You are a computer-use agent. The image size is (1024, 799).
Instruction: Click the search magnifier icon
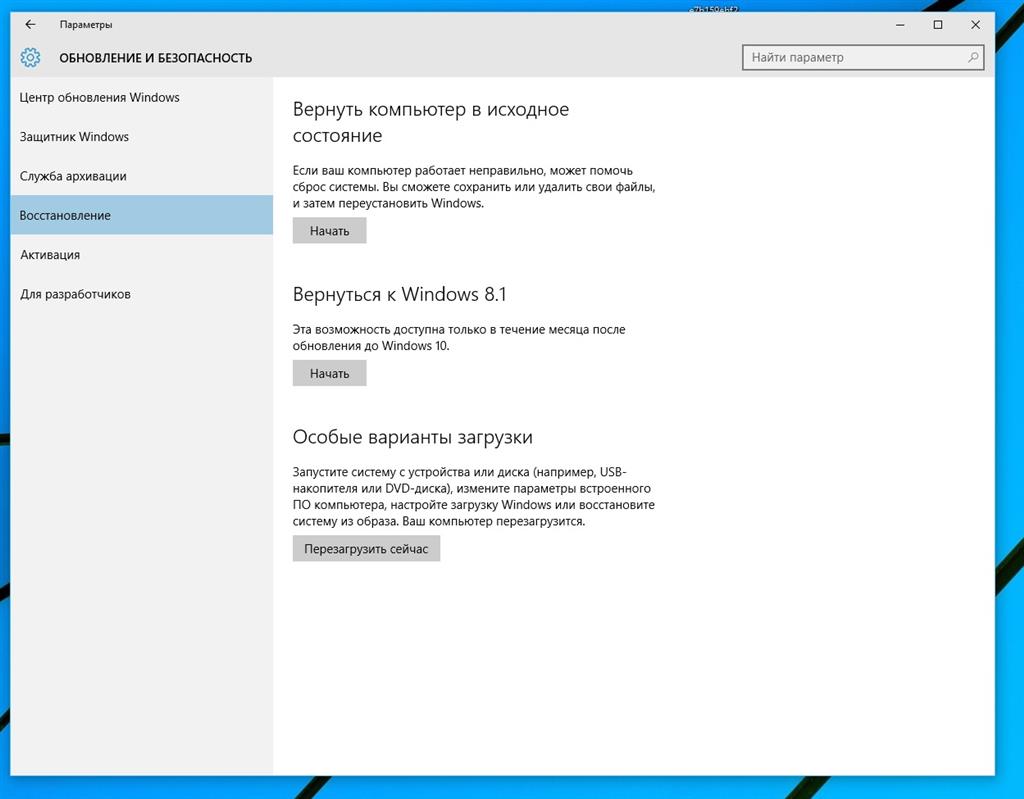tap(972, 57)
